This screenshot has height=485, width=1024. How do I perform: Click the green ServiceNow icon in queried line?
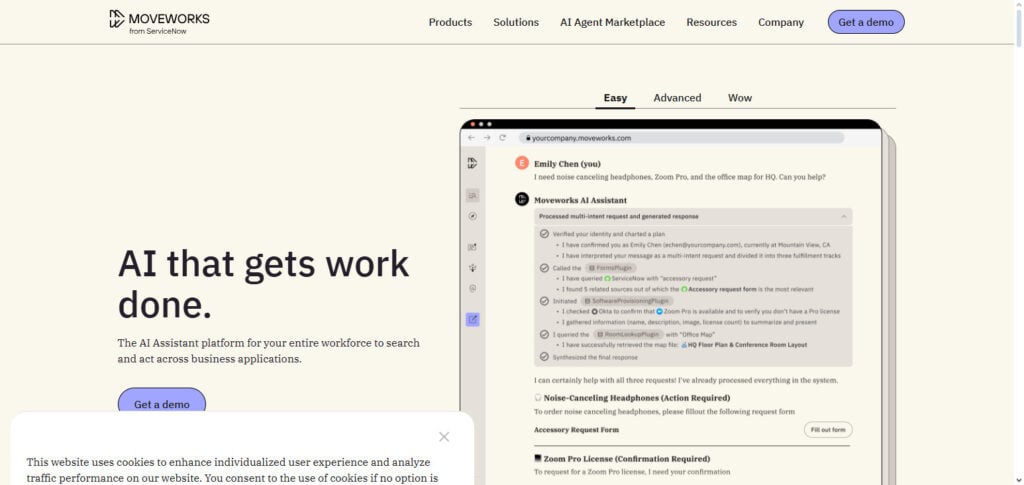click(x=607, y=278)
